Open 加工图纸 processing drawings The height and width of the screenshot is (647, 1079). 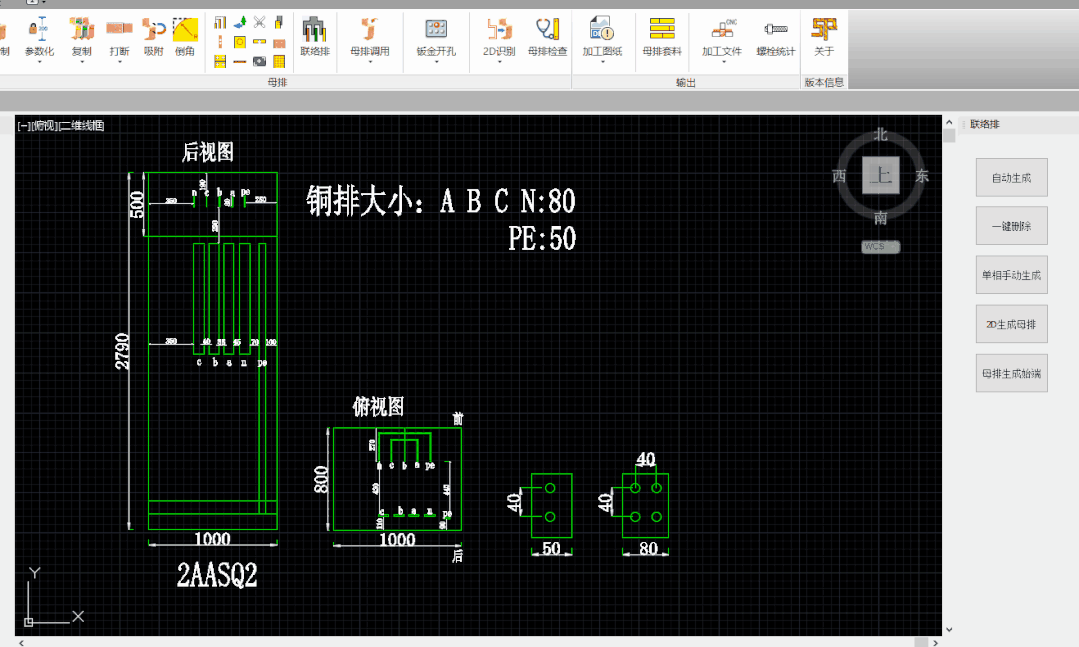[602, 36]
